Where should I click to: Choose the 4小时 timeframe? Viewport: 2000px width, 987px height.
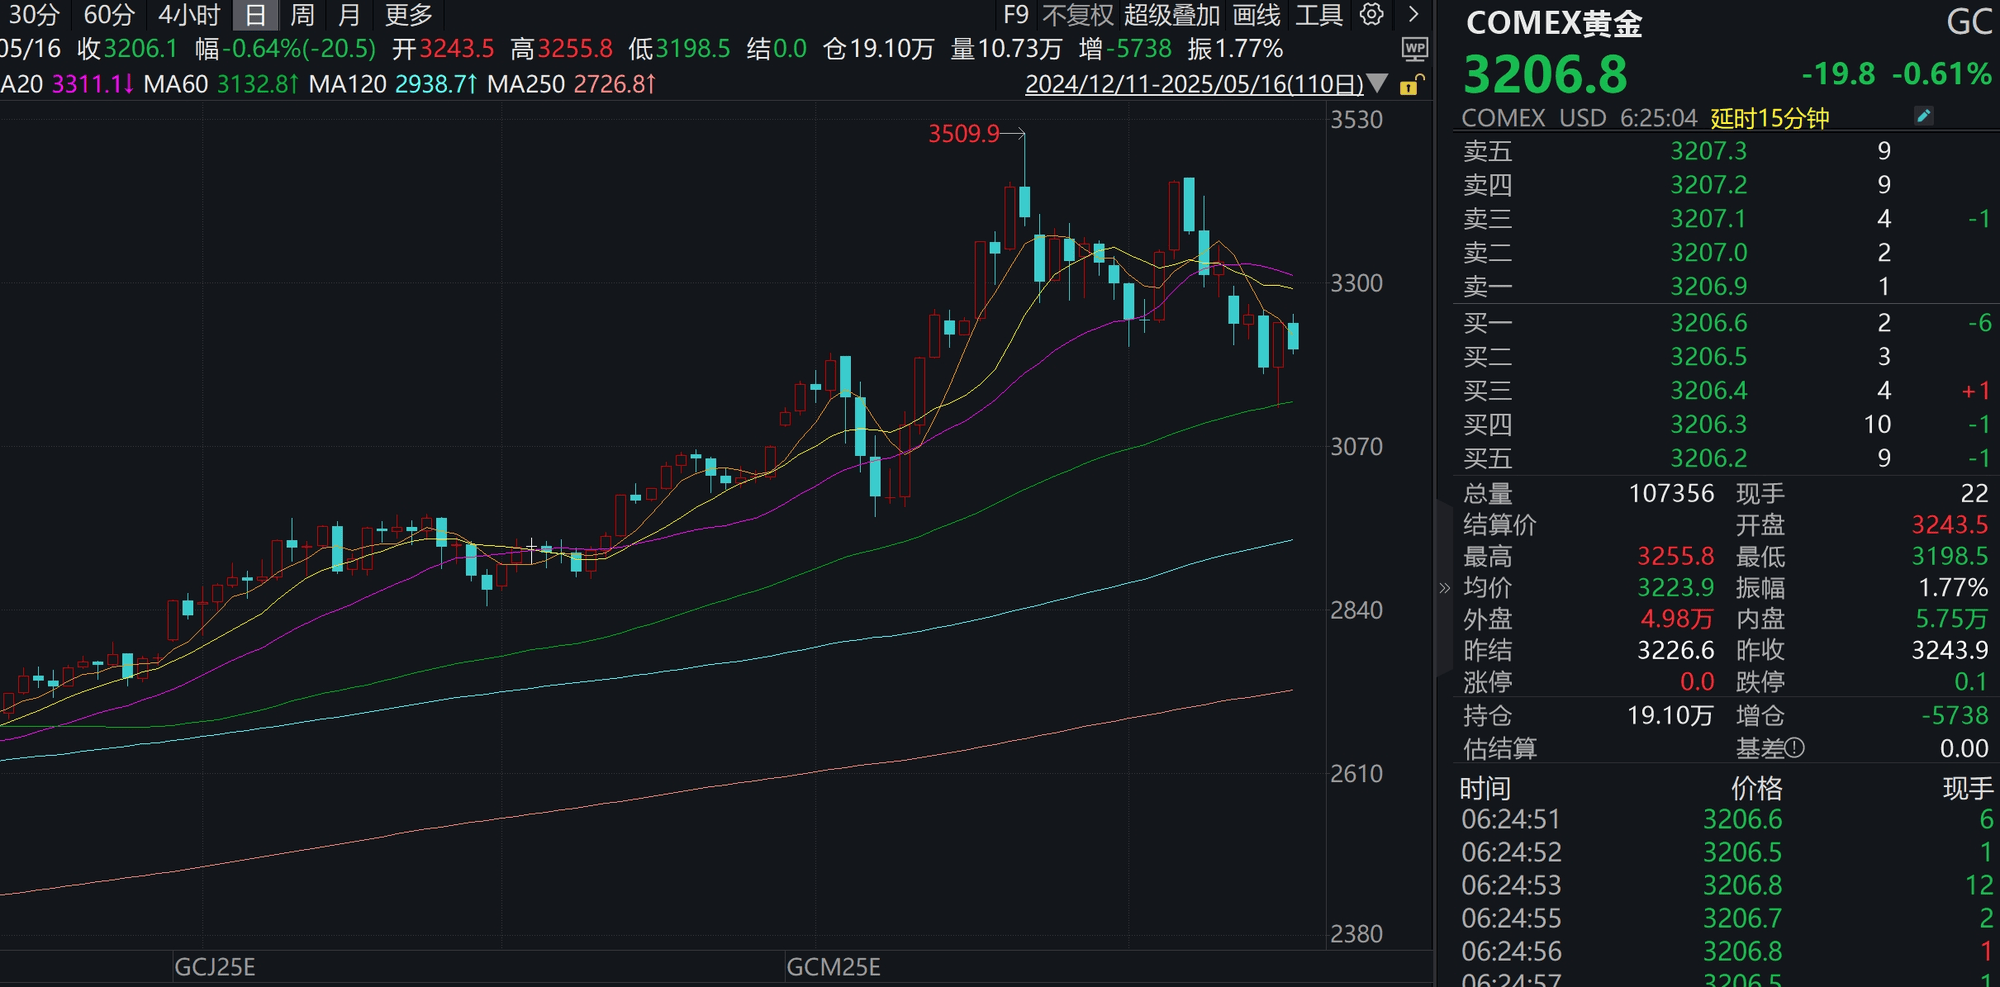pos(189,14)
